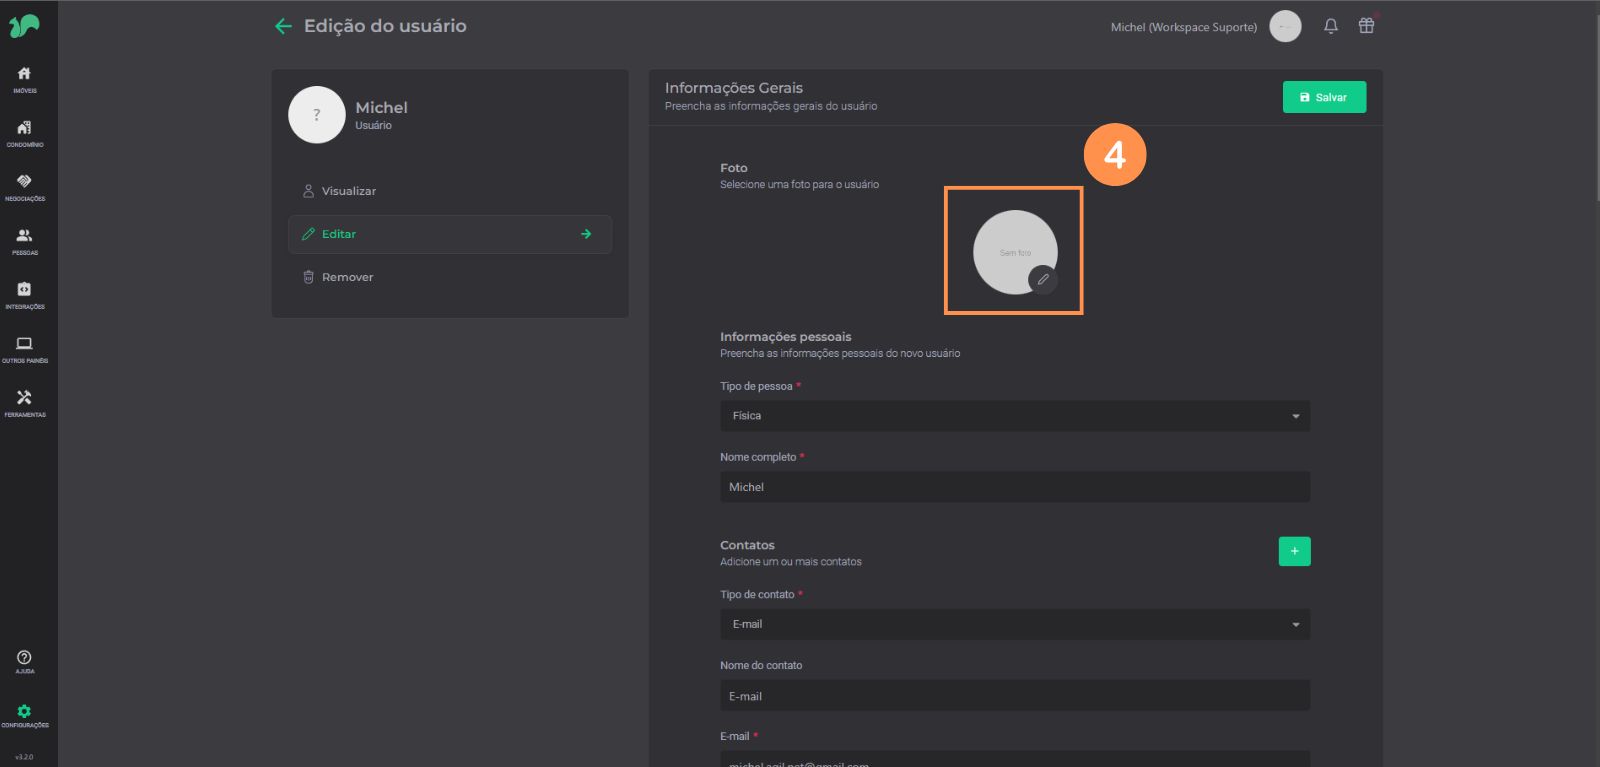Viewport: 1600px width, 767px height.
Task: Click the notifications bell icon
Action: coord(1330,27)
